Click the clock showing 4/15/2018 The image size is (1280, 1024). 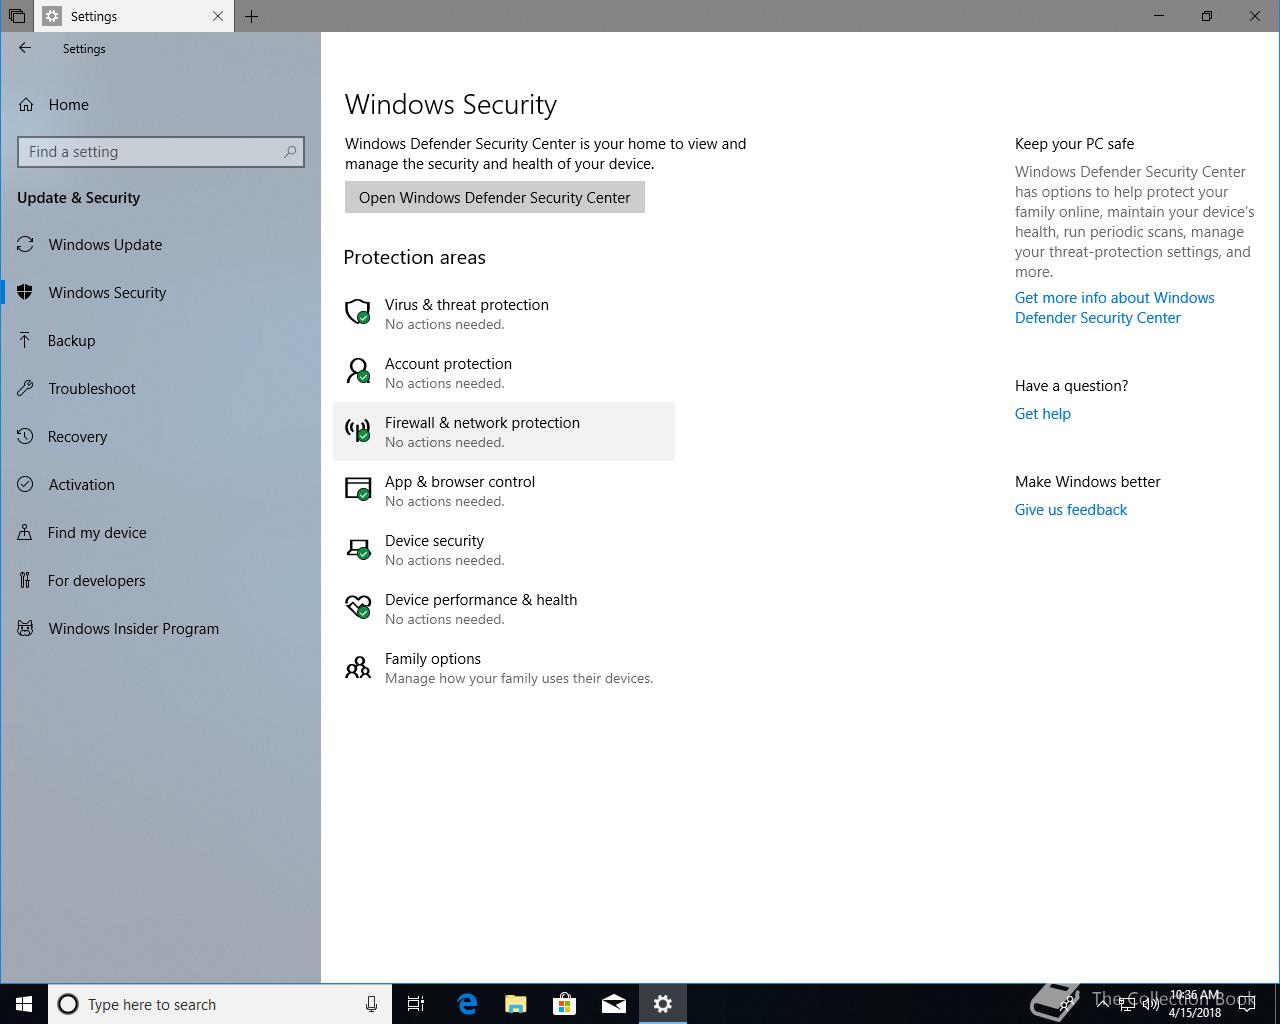click(1195, 1004)
